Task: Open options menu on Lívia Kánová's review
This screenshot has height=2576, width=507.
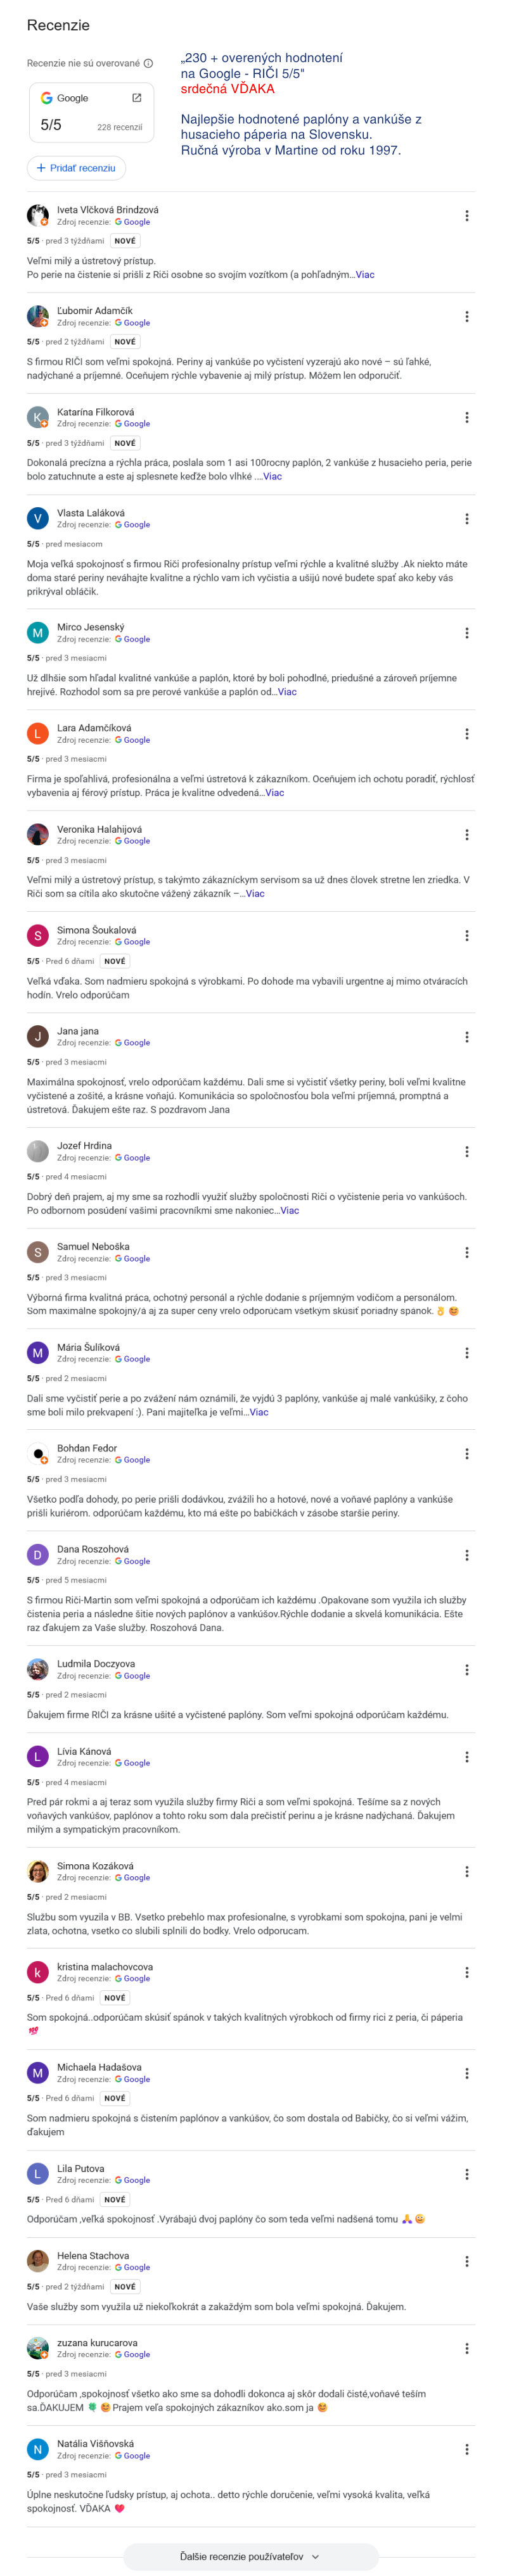Action: tap(466, 1757)
